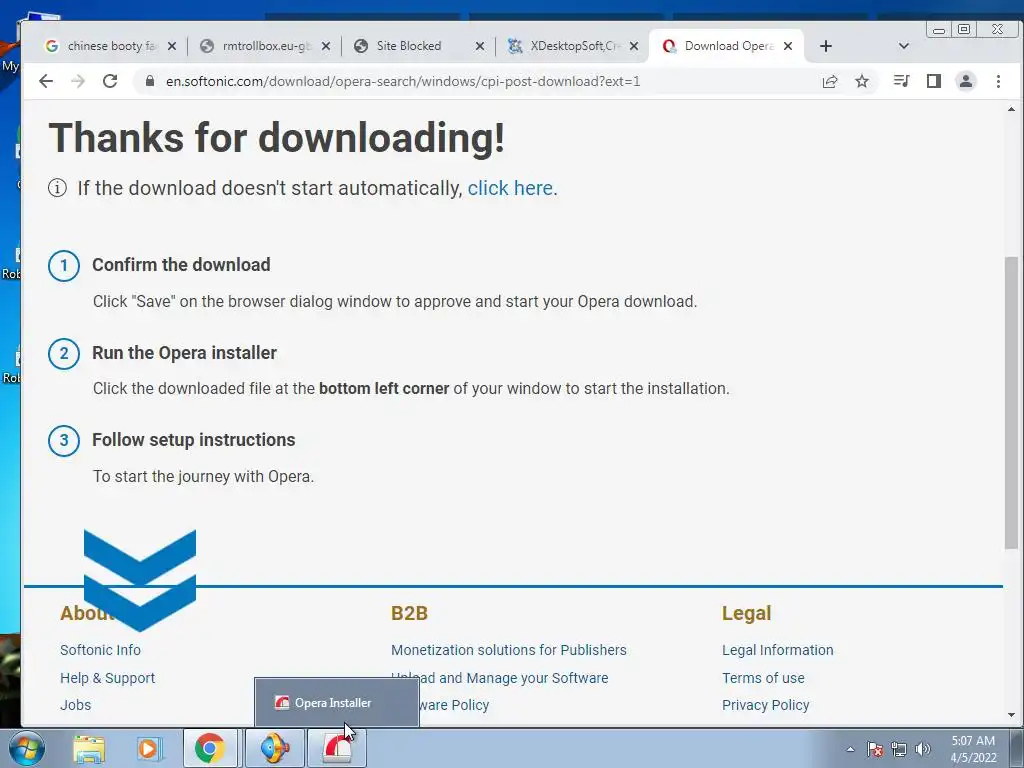Screen dimensions: 1024x768
Task: Select the Opera Installer preview thumbnail
Action: (336, 702)
